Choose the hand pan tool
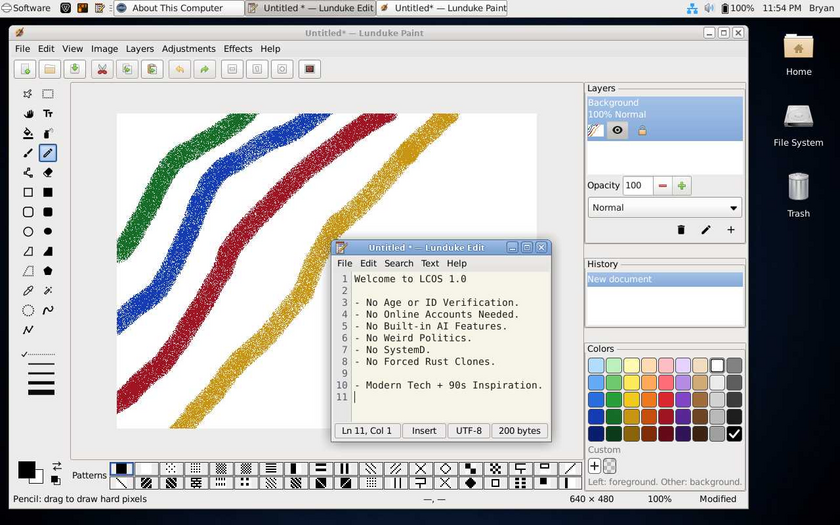Viewport: 840px width, 525px height. [28, 114]
